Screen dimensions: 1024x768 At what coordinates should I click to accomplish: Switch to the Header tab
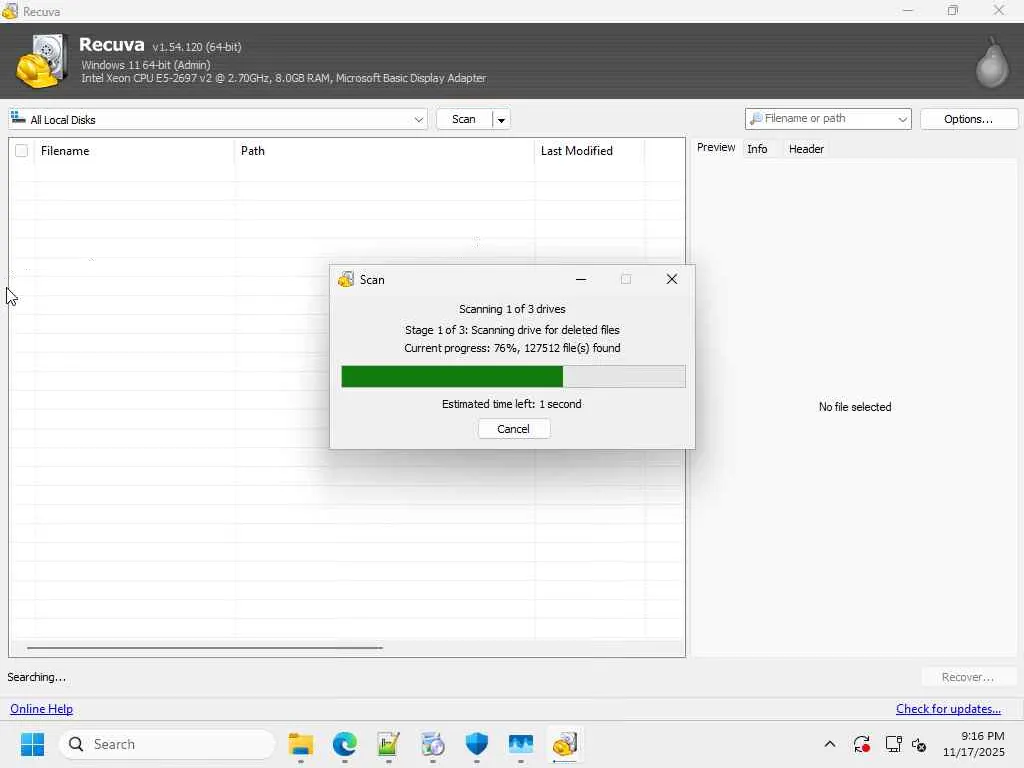point(806,149)
